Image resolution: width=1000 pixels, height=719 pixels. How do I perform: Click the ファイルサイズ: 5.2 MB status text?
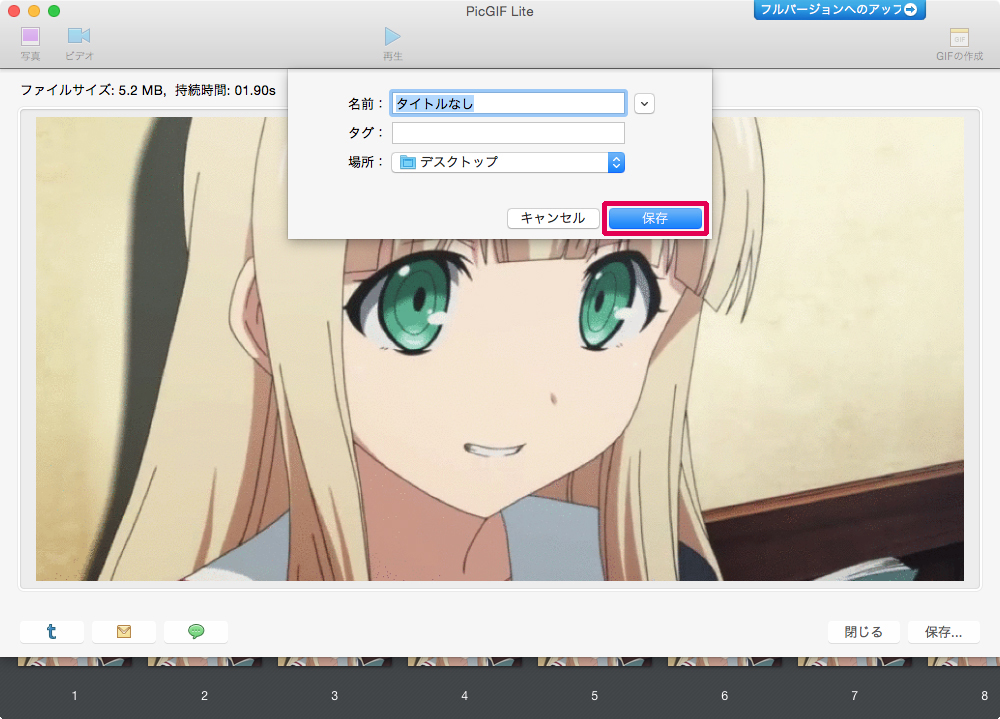tap(92, 90)
